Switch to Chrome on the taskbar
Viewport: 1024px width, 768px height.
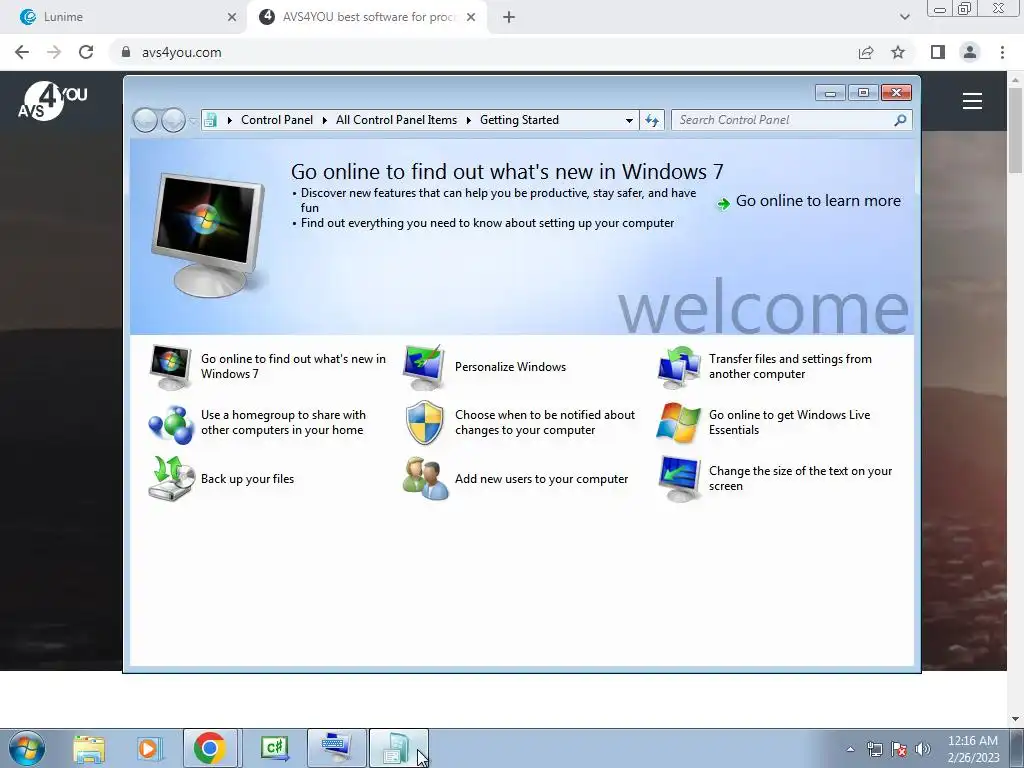(210, 748)
